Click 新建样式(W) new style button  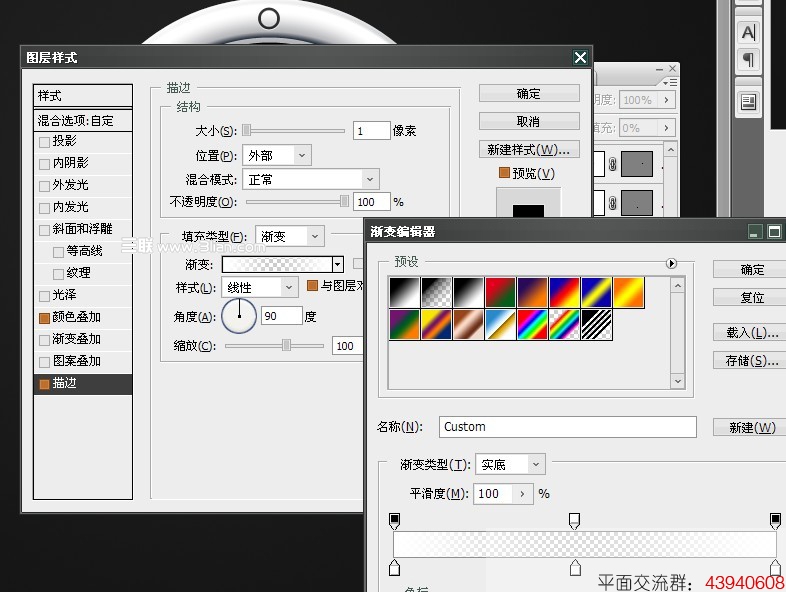coord(529,149)
